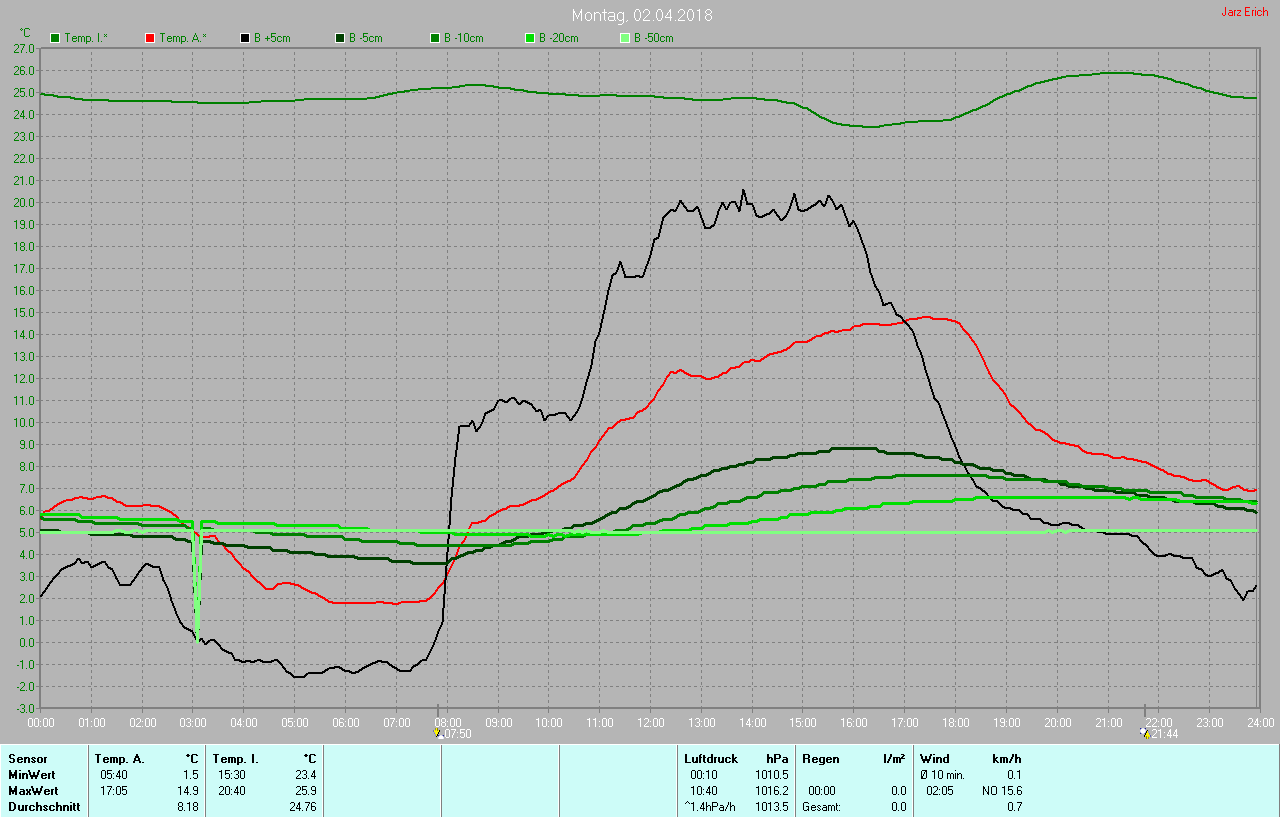Click the B -10cm legend color square
This screenshot has height=817, width=1280.
coord(435,38)
